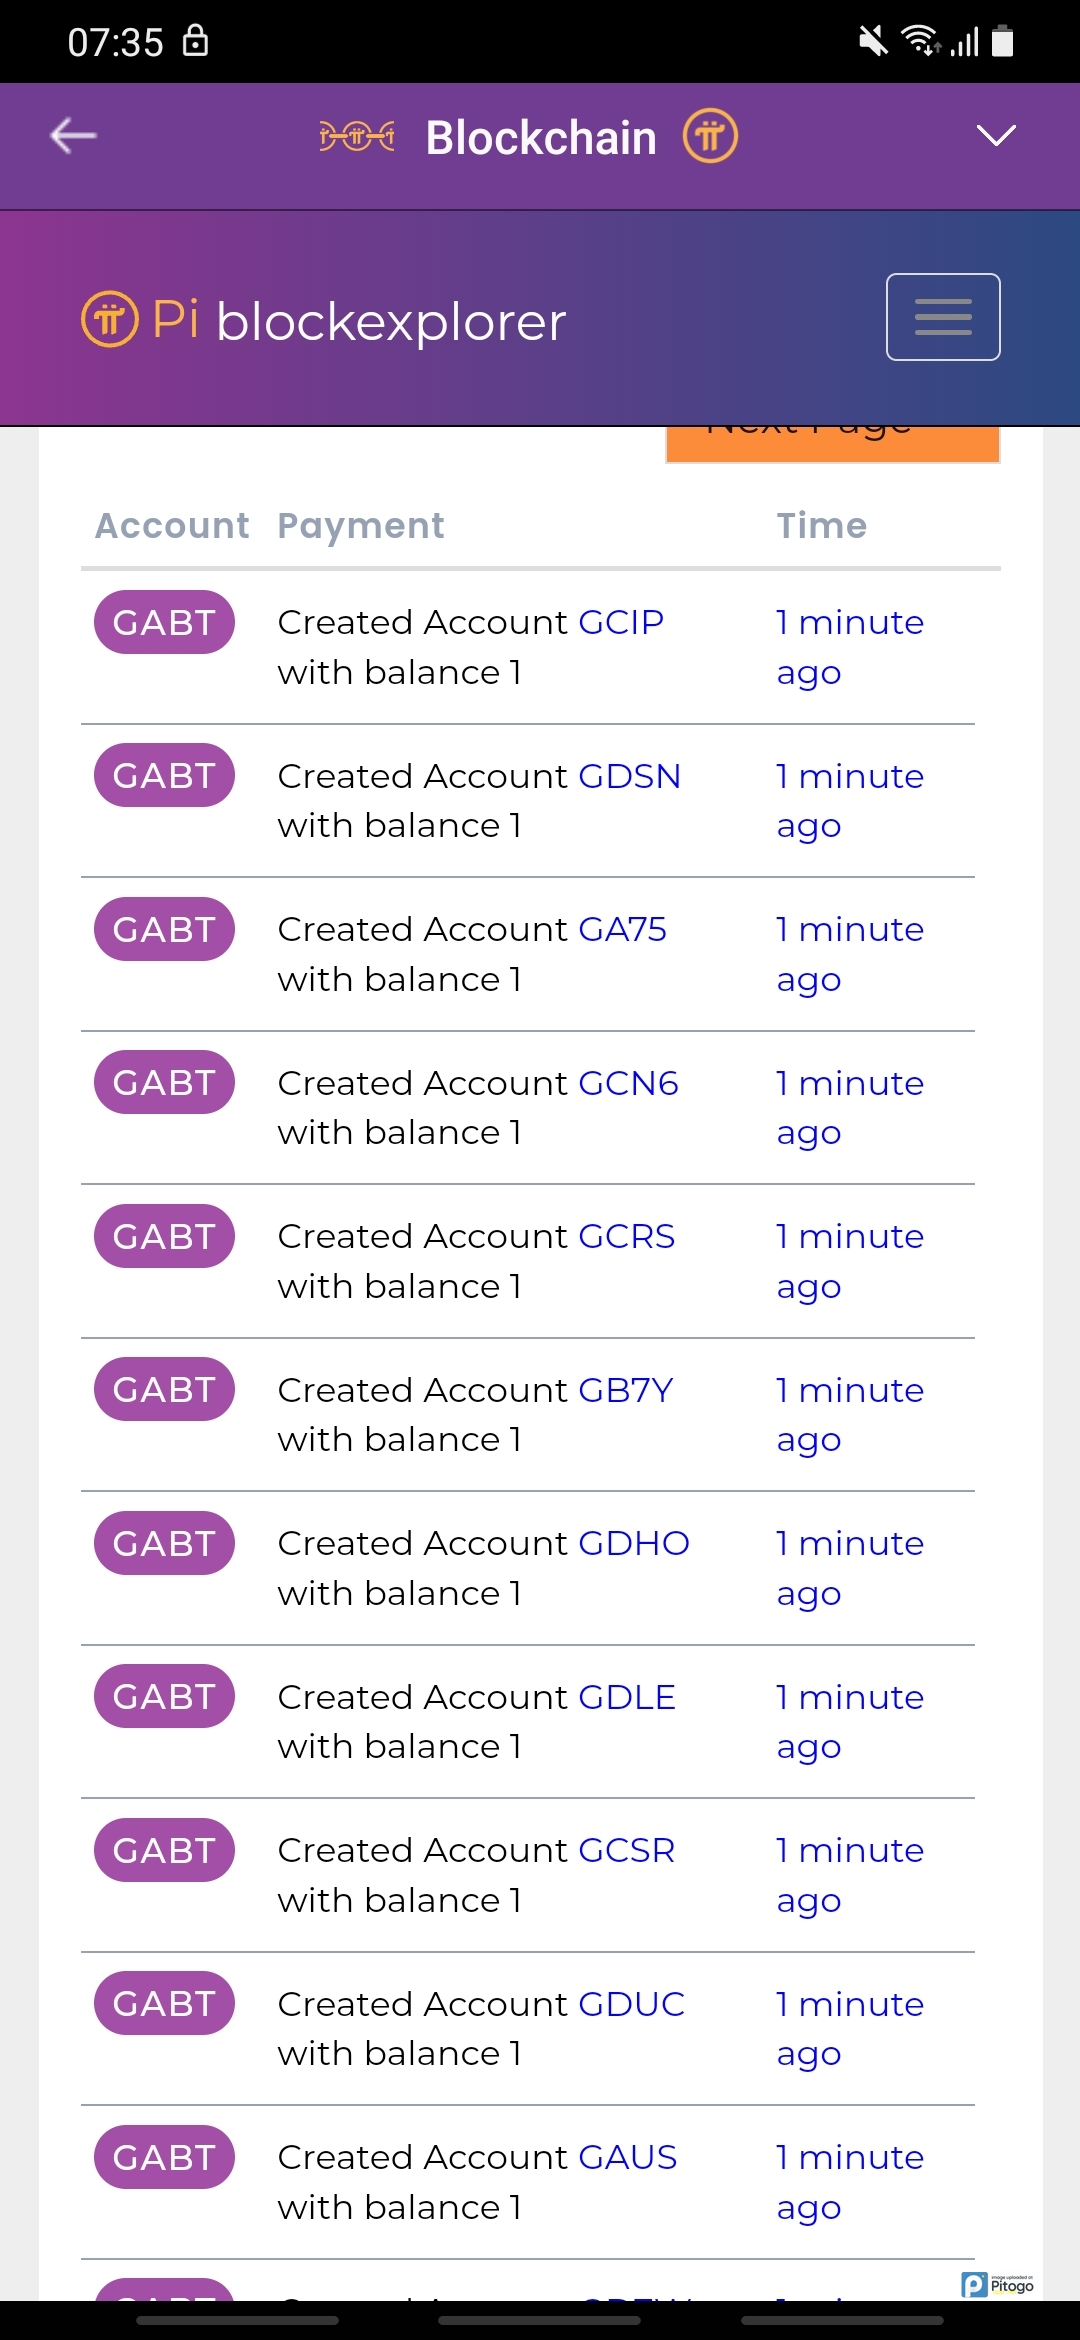Open account GDSN link

point(629,776)
